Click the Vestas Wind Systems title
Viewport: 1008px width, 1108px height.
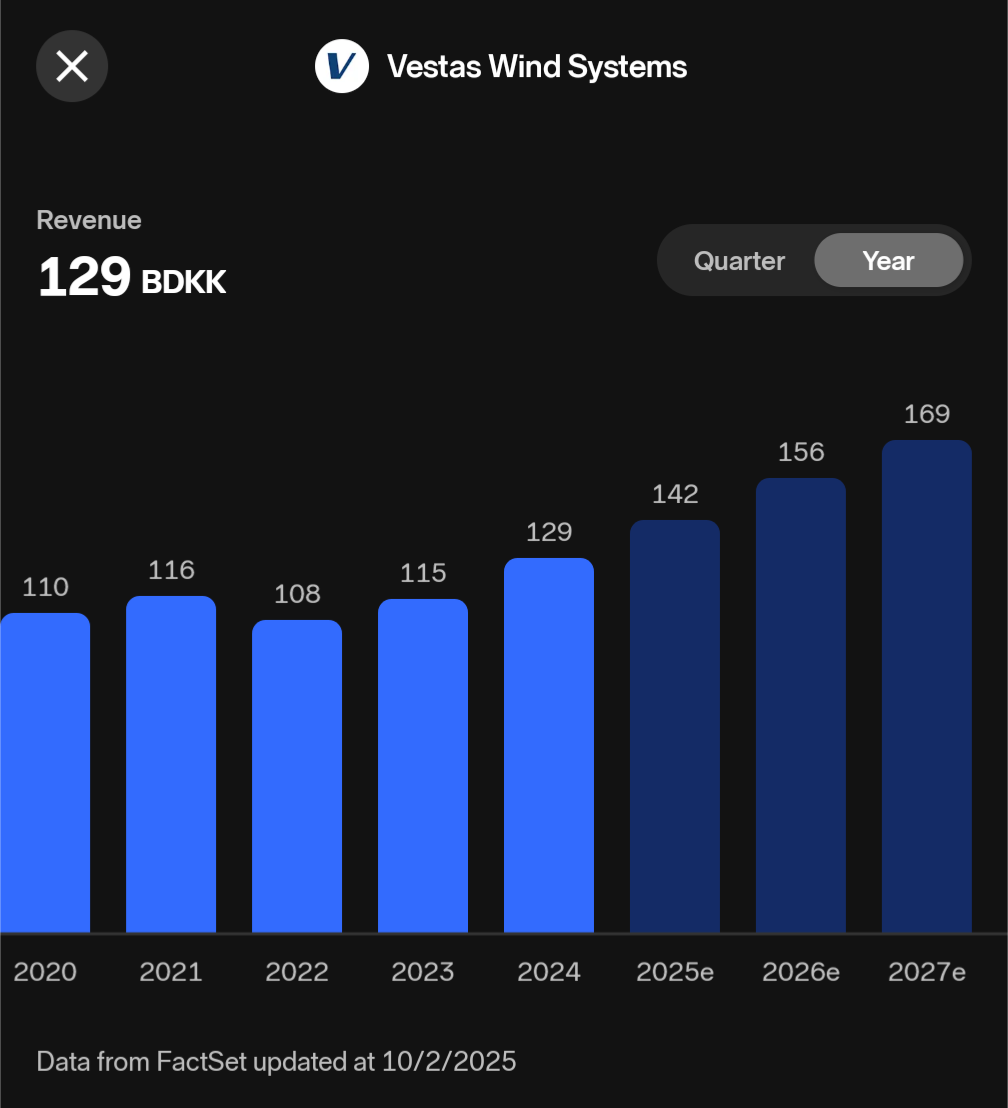pos(537,67)
